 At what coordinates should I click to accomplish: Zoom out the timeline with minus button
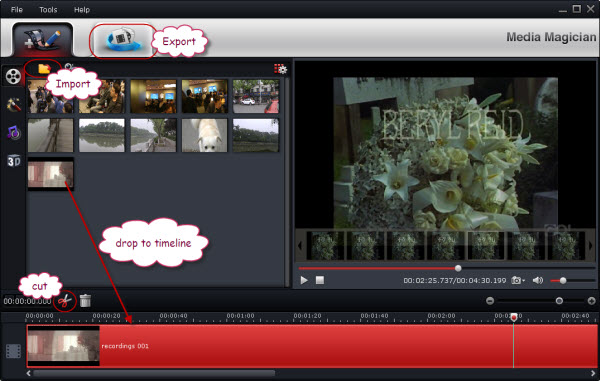[x=490, y=301]
